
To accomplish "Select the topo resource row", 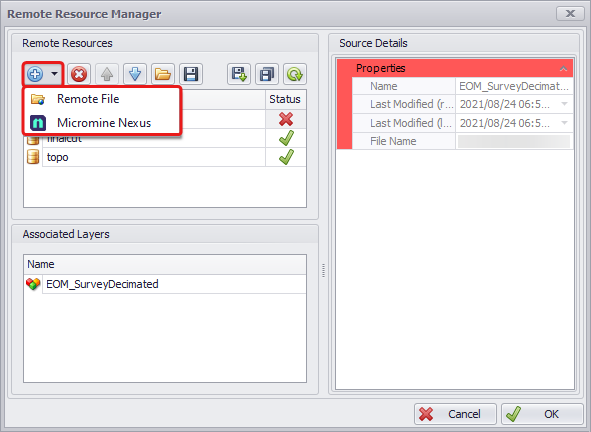I will tap(165, 157).
